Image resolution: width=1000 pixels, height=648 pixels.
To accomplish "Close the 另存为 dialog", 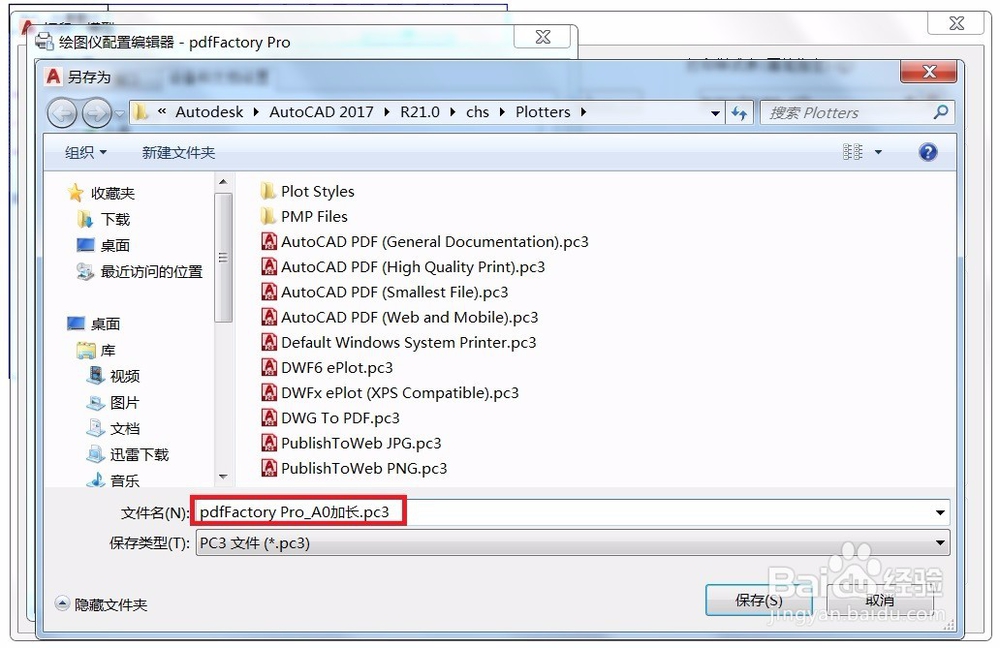I will (x=929, y=72).
